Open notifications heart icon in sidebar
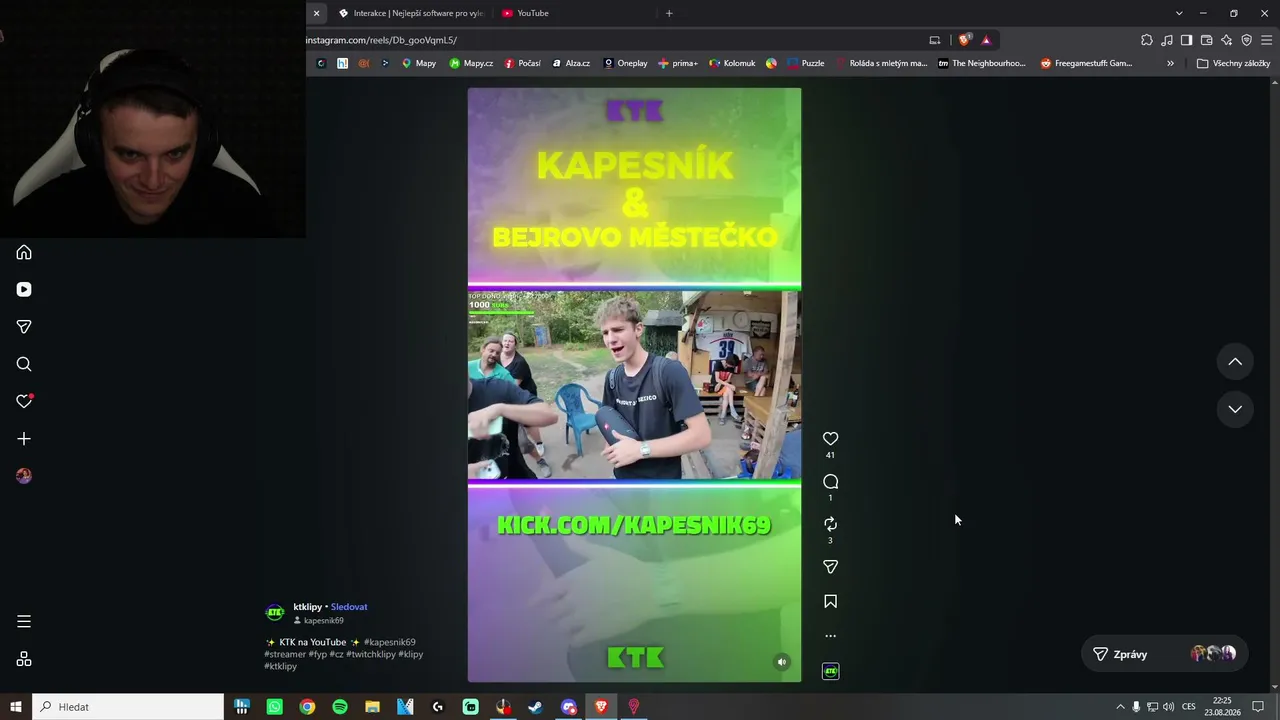1280x720 pixels. click(24, 401)
